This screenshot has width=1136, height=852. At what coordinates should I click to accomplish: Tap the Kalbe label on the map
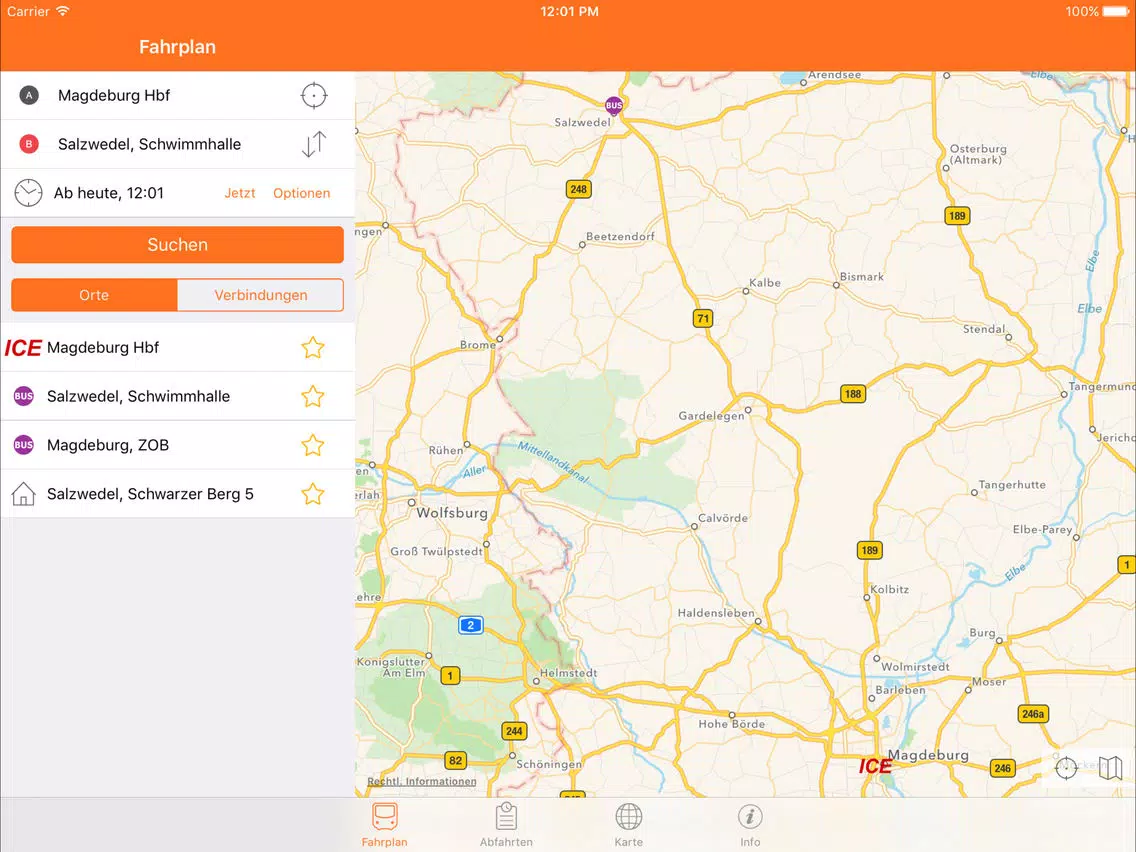click(765, 283)
